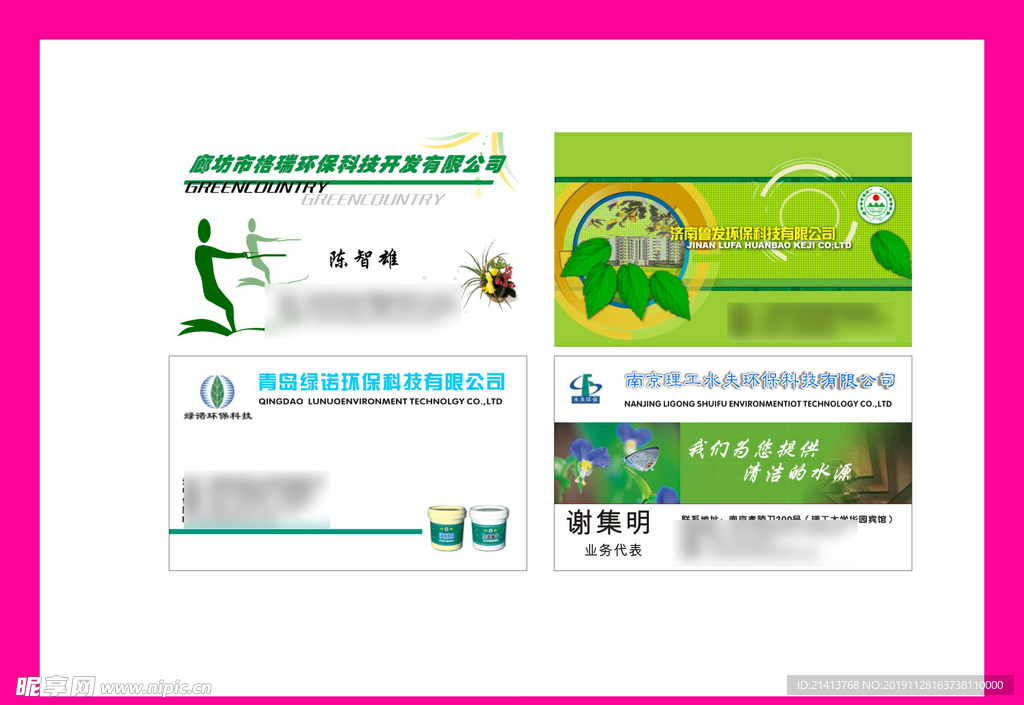This screenshot has height=705, width=1024.
Task: Select the flower bouquet graphic
Action: [x=490, y=275]
